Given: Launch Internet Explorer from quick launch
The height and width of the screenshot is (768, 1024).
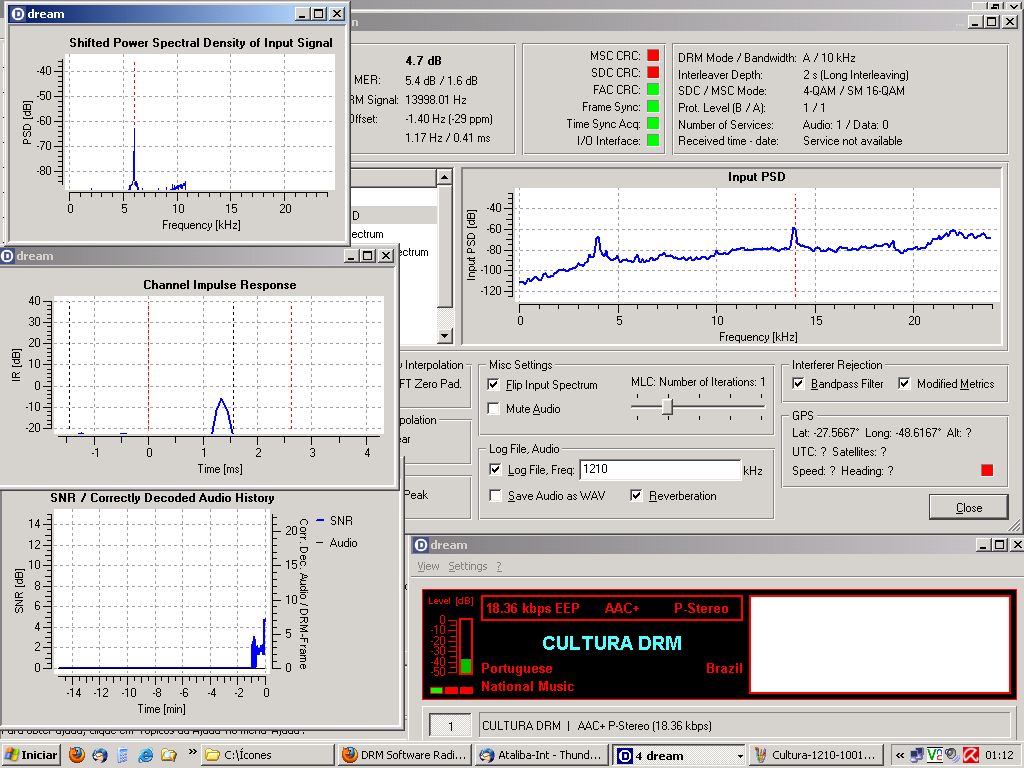Looking at the screenshot, I should pos(146,755).
